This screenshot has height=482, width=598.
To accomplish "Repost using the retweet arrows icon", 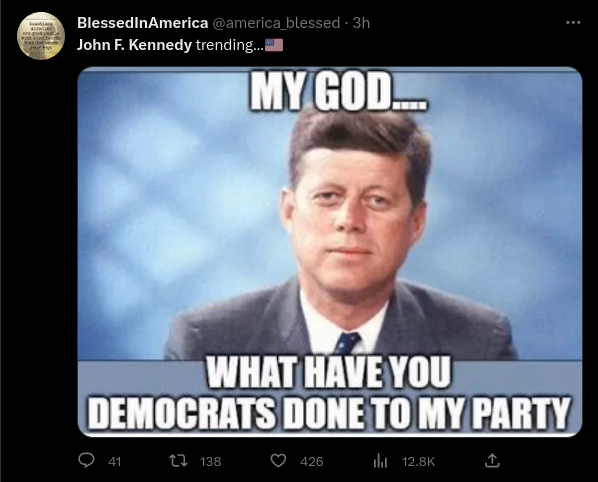I will tap(178, 461).
